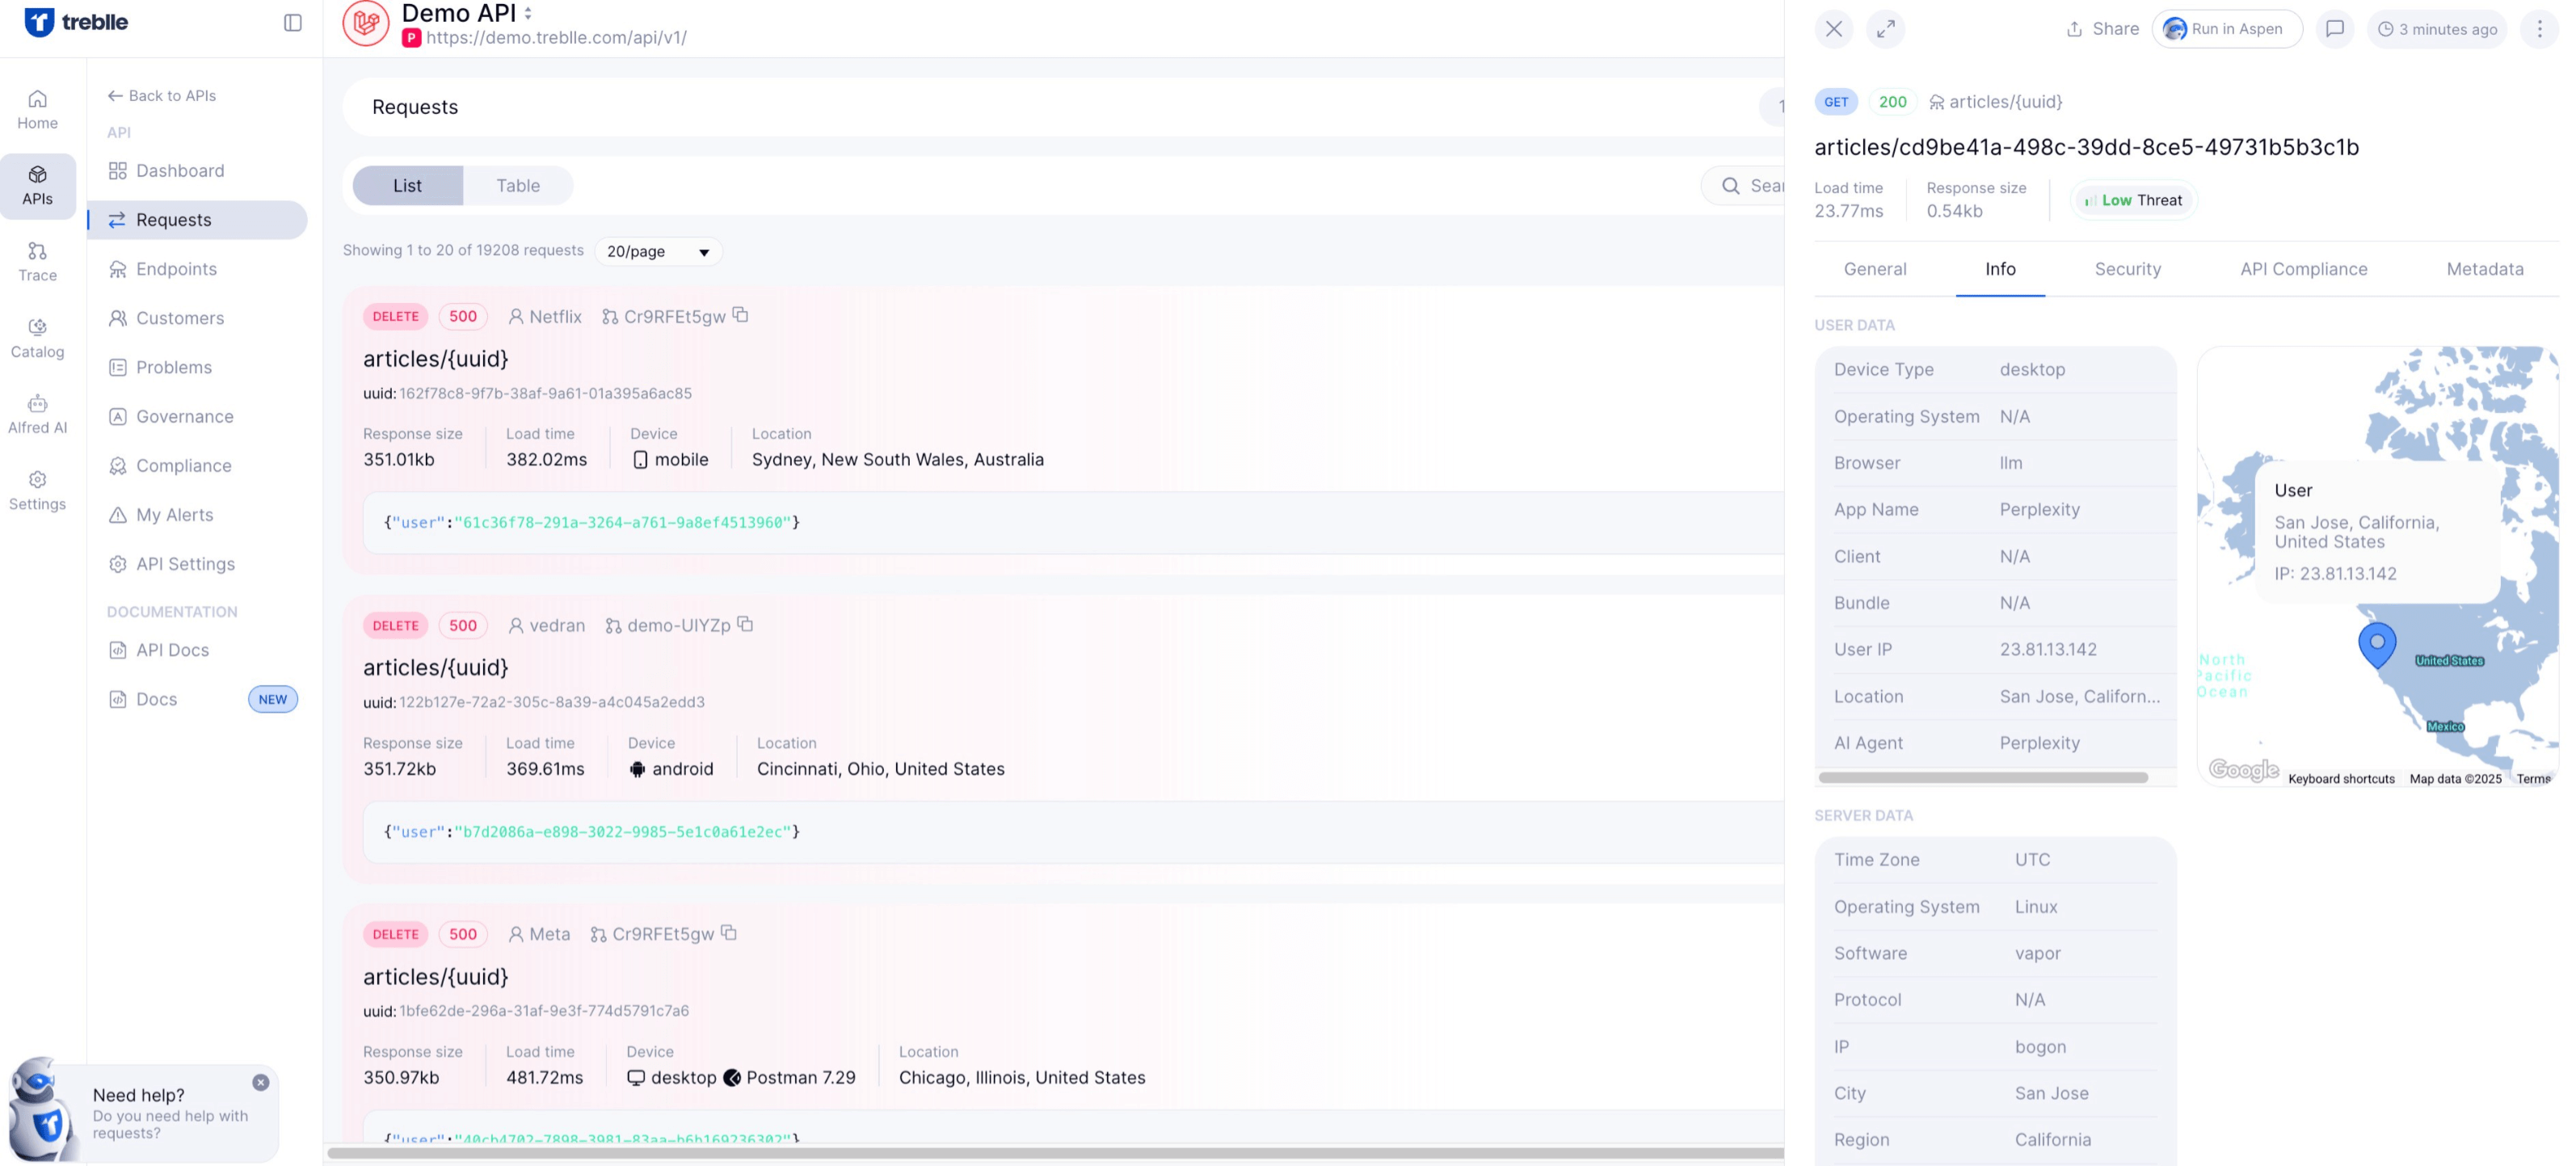Open the 20/page dropdown
The image size is (2576, 1166).
[658, 251]
